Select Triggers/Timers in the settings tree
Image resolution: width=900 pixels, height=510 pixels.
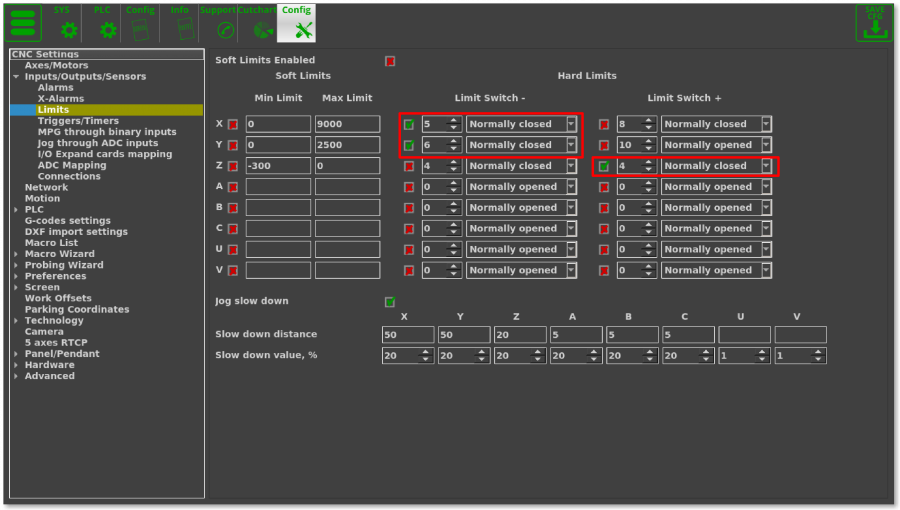tap(78, 121)
